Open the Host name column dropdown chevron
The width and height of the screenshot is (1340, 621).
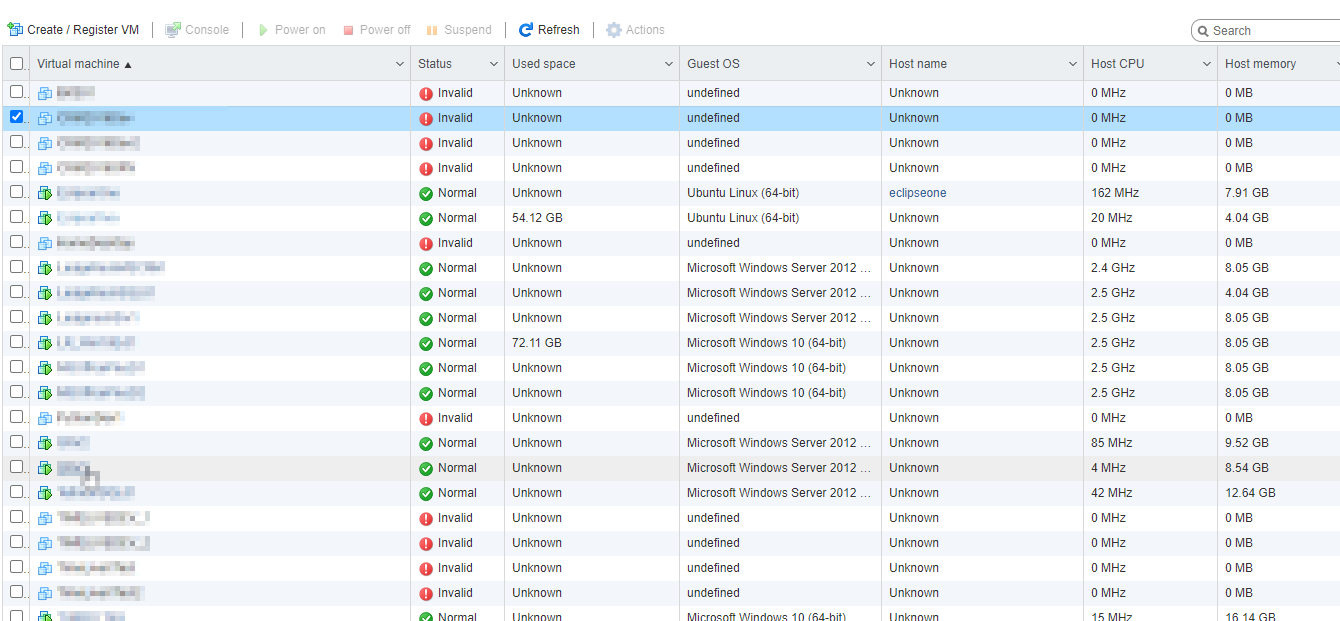click(1073, 64)
